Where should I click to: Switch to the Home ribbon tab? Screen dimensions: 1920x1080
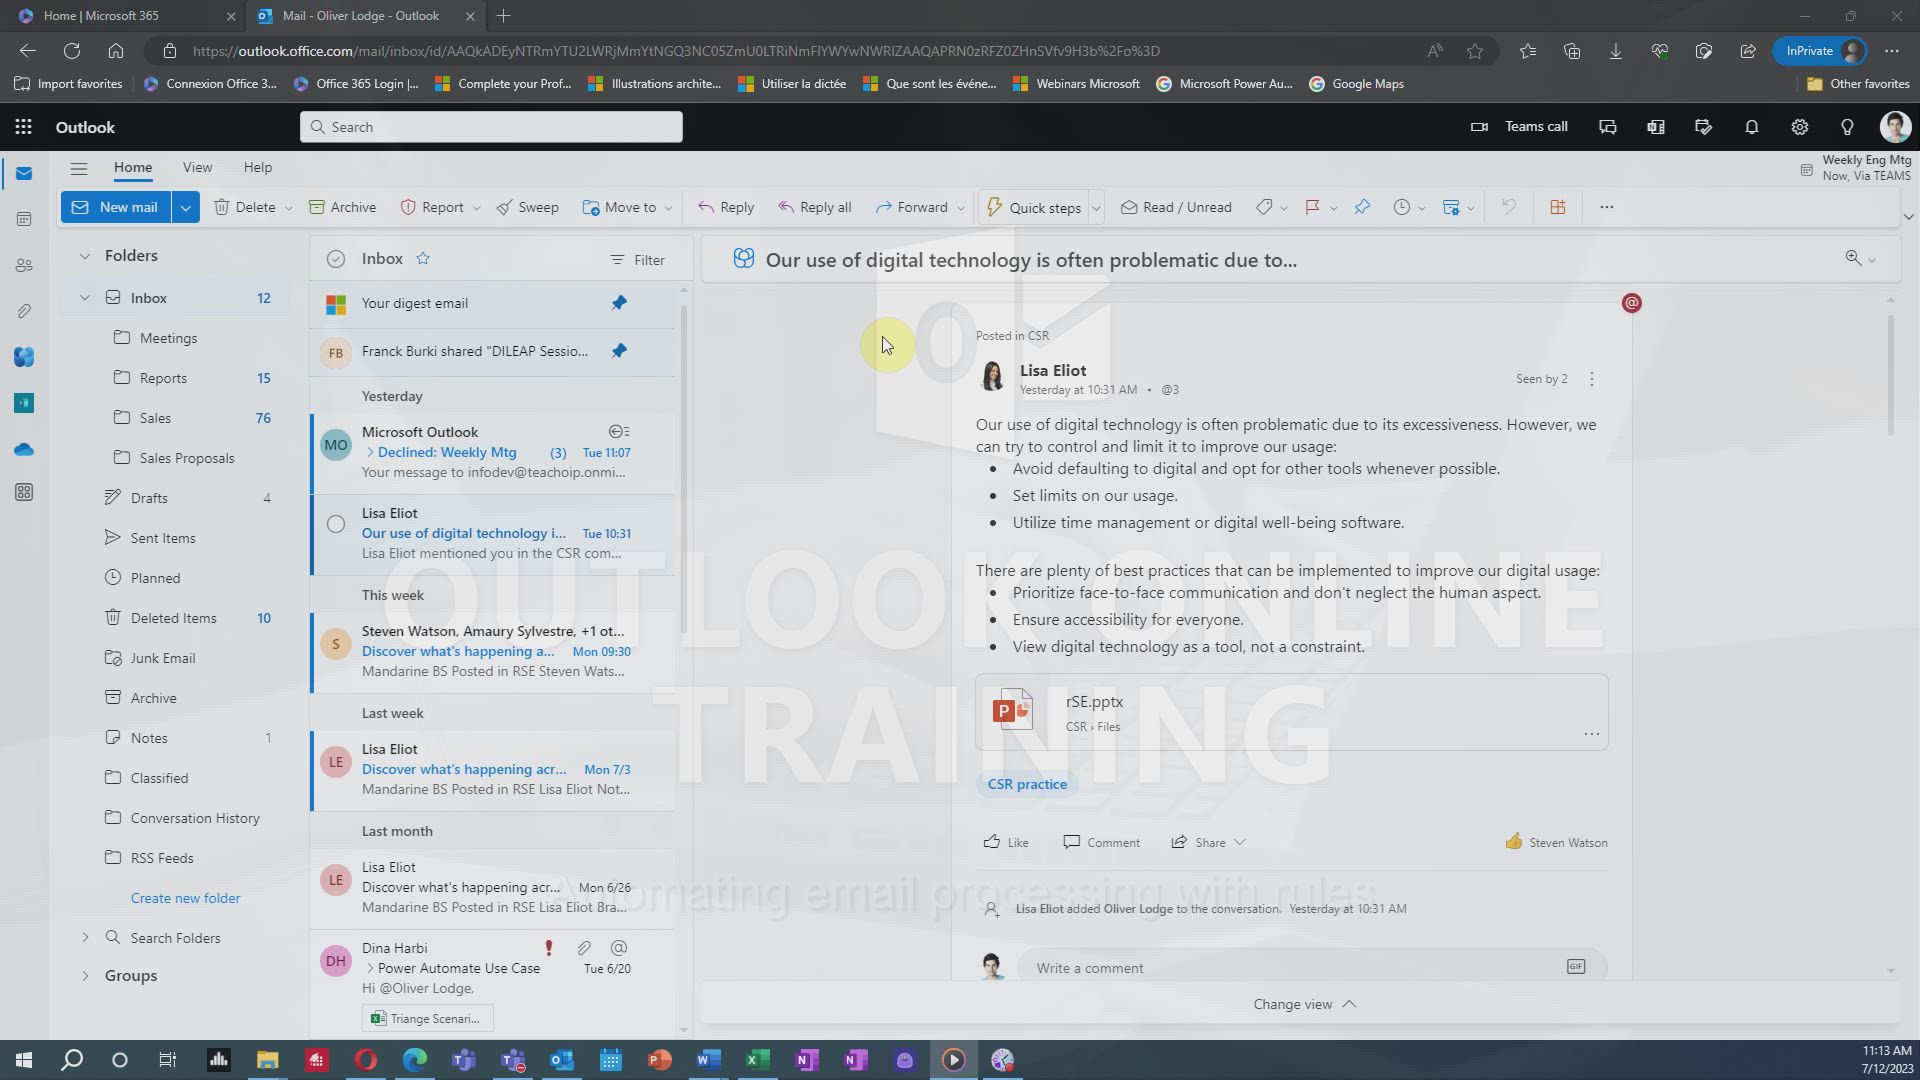[x=132, y=167]
